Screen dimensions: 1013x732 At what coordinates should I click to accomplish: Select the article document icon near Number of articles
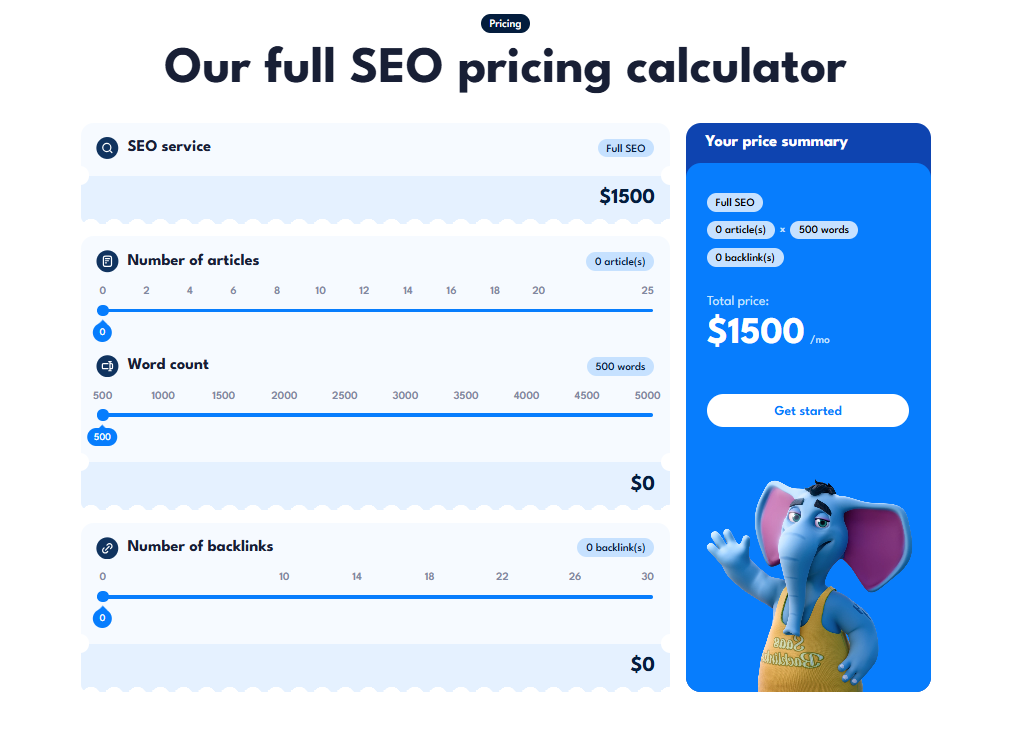[107, 260]
